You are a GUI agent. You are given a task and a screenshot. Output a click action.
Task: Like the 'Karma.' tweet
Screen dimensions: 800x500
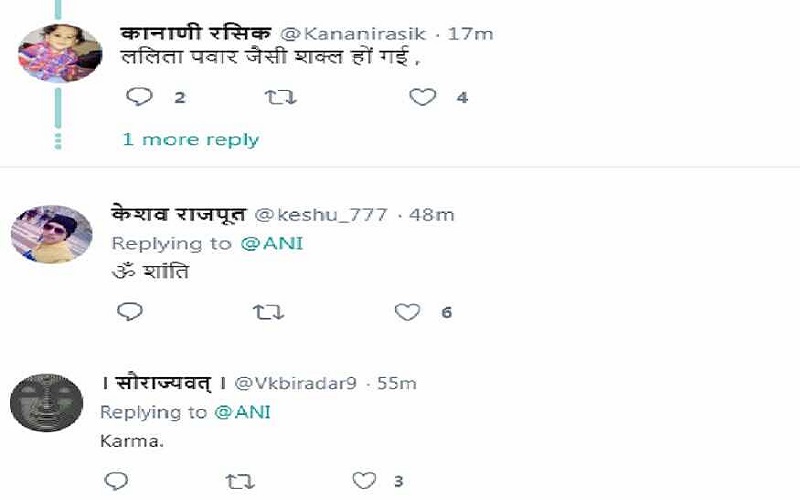click(365, 481)
